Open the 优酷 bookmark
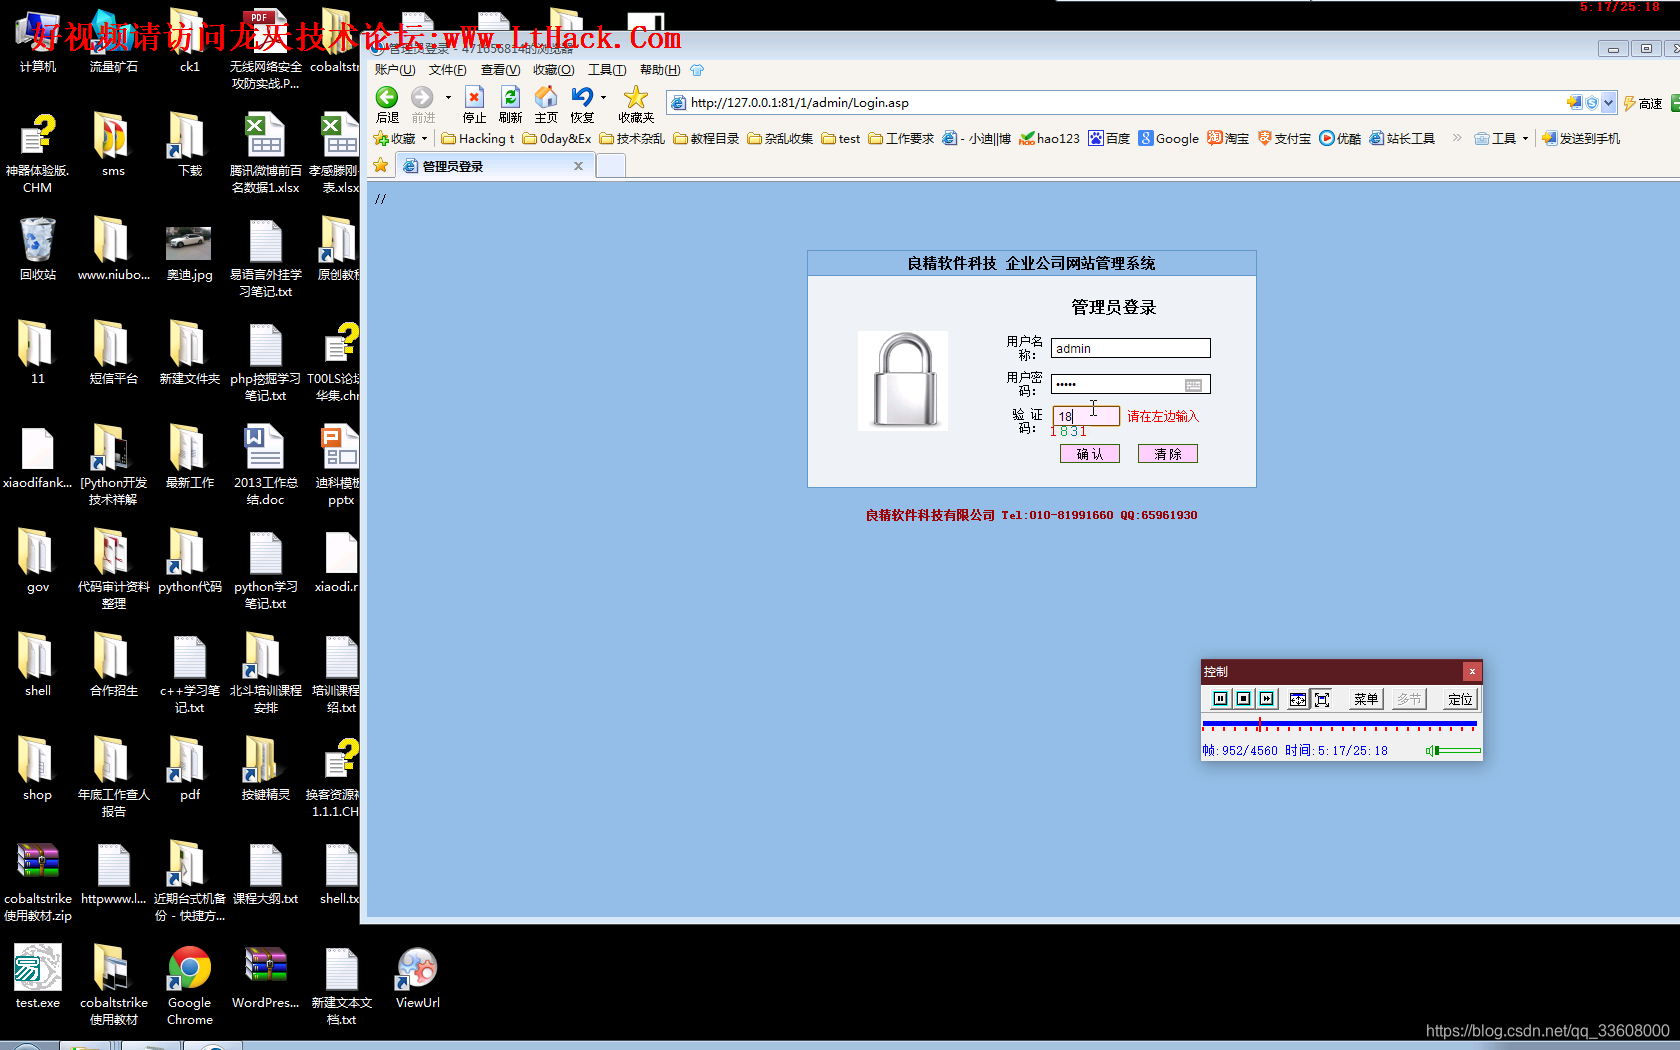This screenshot has width=1680, height=1050. click(x=1340, y=138)
